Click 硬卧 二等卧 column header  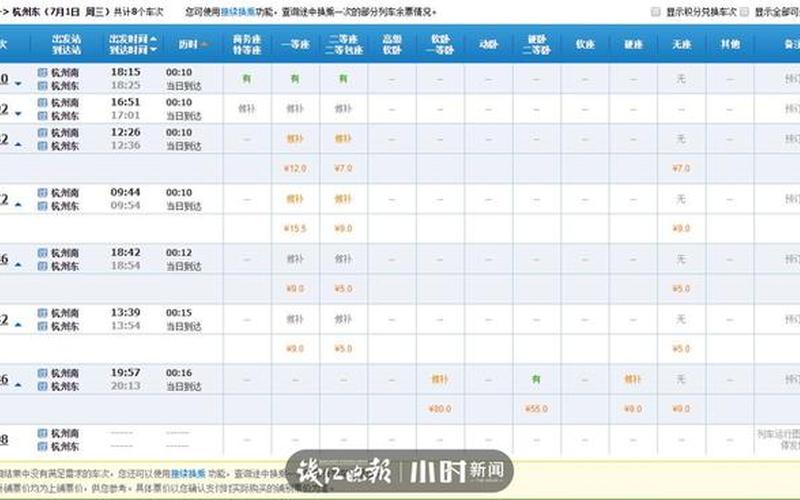coord(536,44)
